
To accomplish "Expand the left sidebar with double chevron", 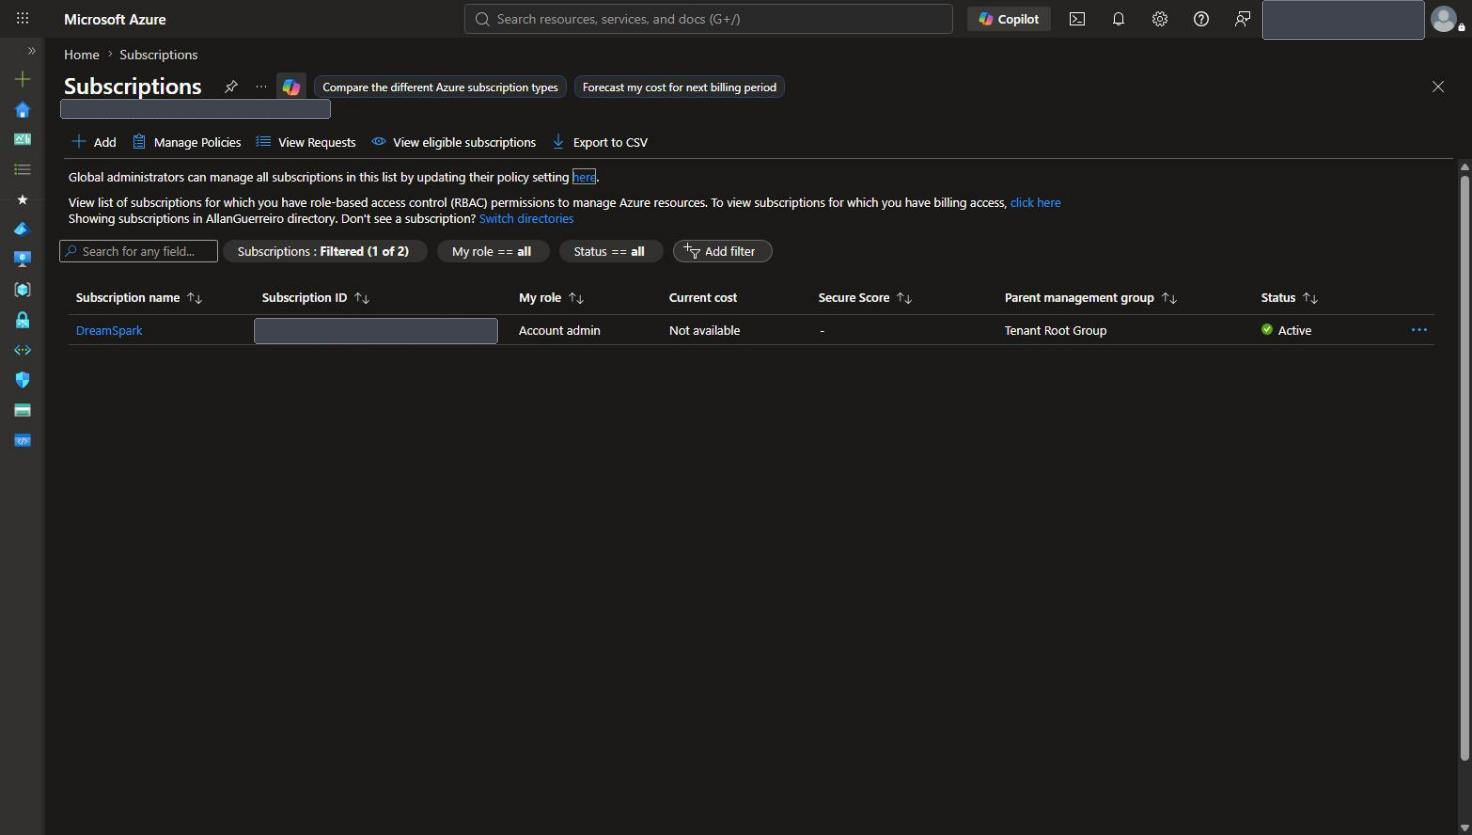I will pos(31,50).
